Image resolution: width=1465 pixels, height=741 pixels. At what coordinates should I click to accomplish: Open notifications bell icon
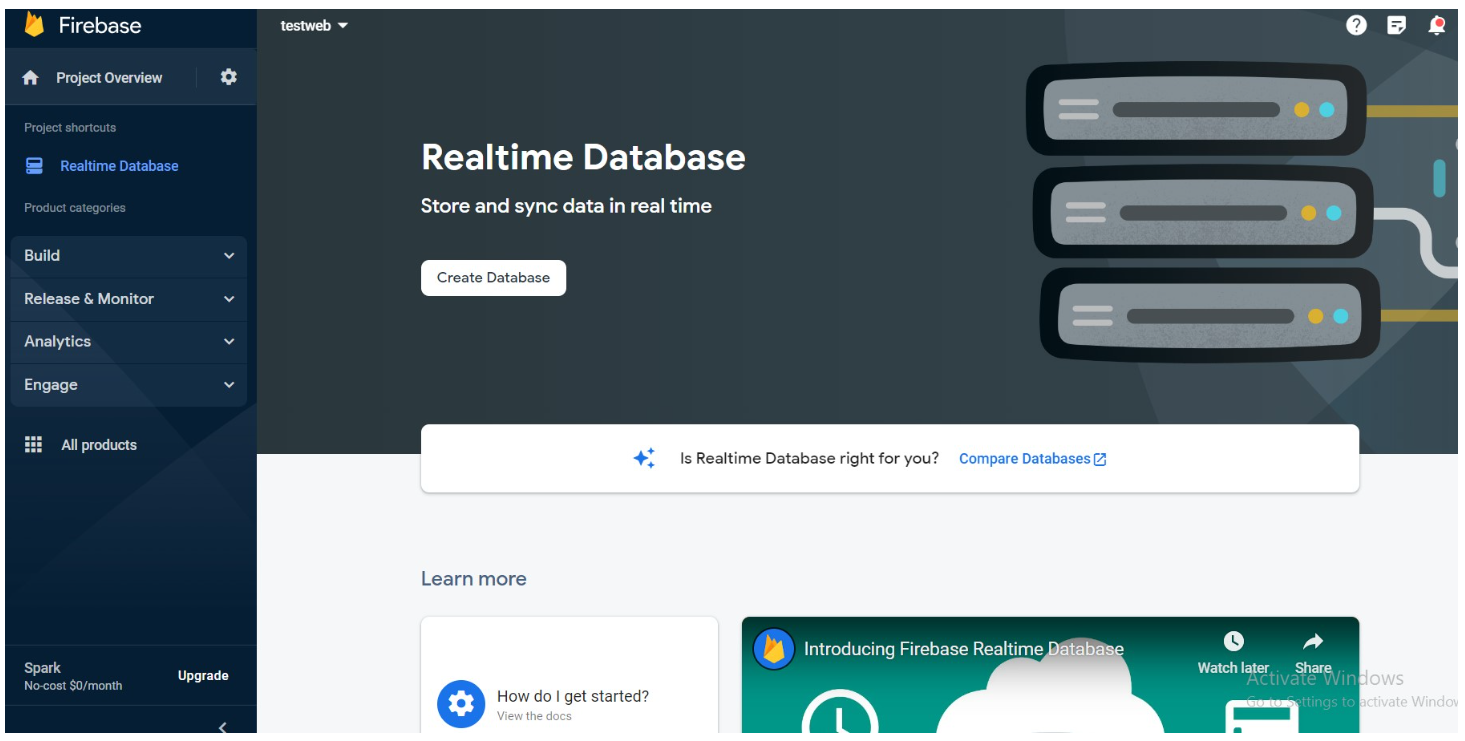tap(1437, 25)
